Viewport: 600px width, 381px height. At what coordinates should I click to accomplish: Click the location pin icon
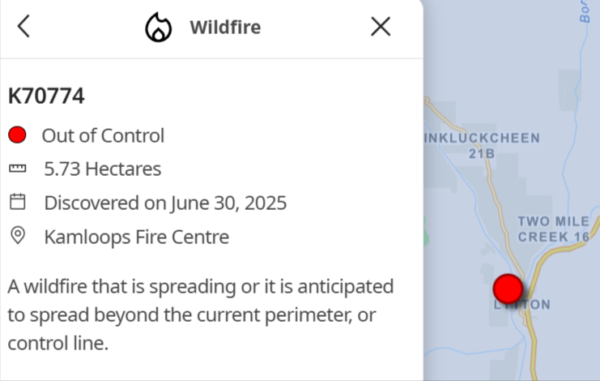click(x=18, y=236)
